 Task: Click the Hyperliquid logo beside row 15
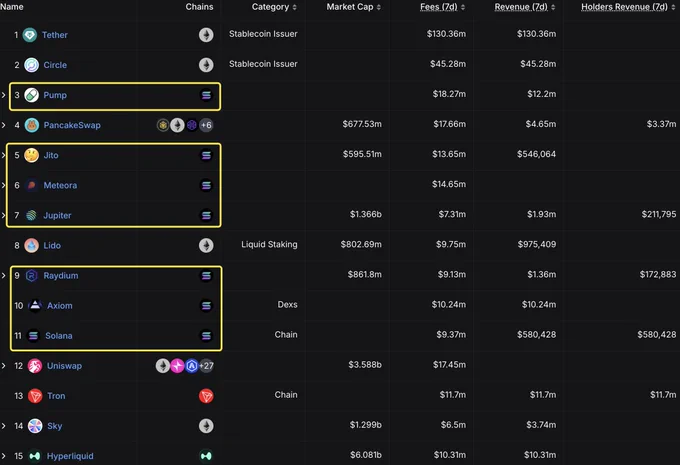(x=35, y=456)
